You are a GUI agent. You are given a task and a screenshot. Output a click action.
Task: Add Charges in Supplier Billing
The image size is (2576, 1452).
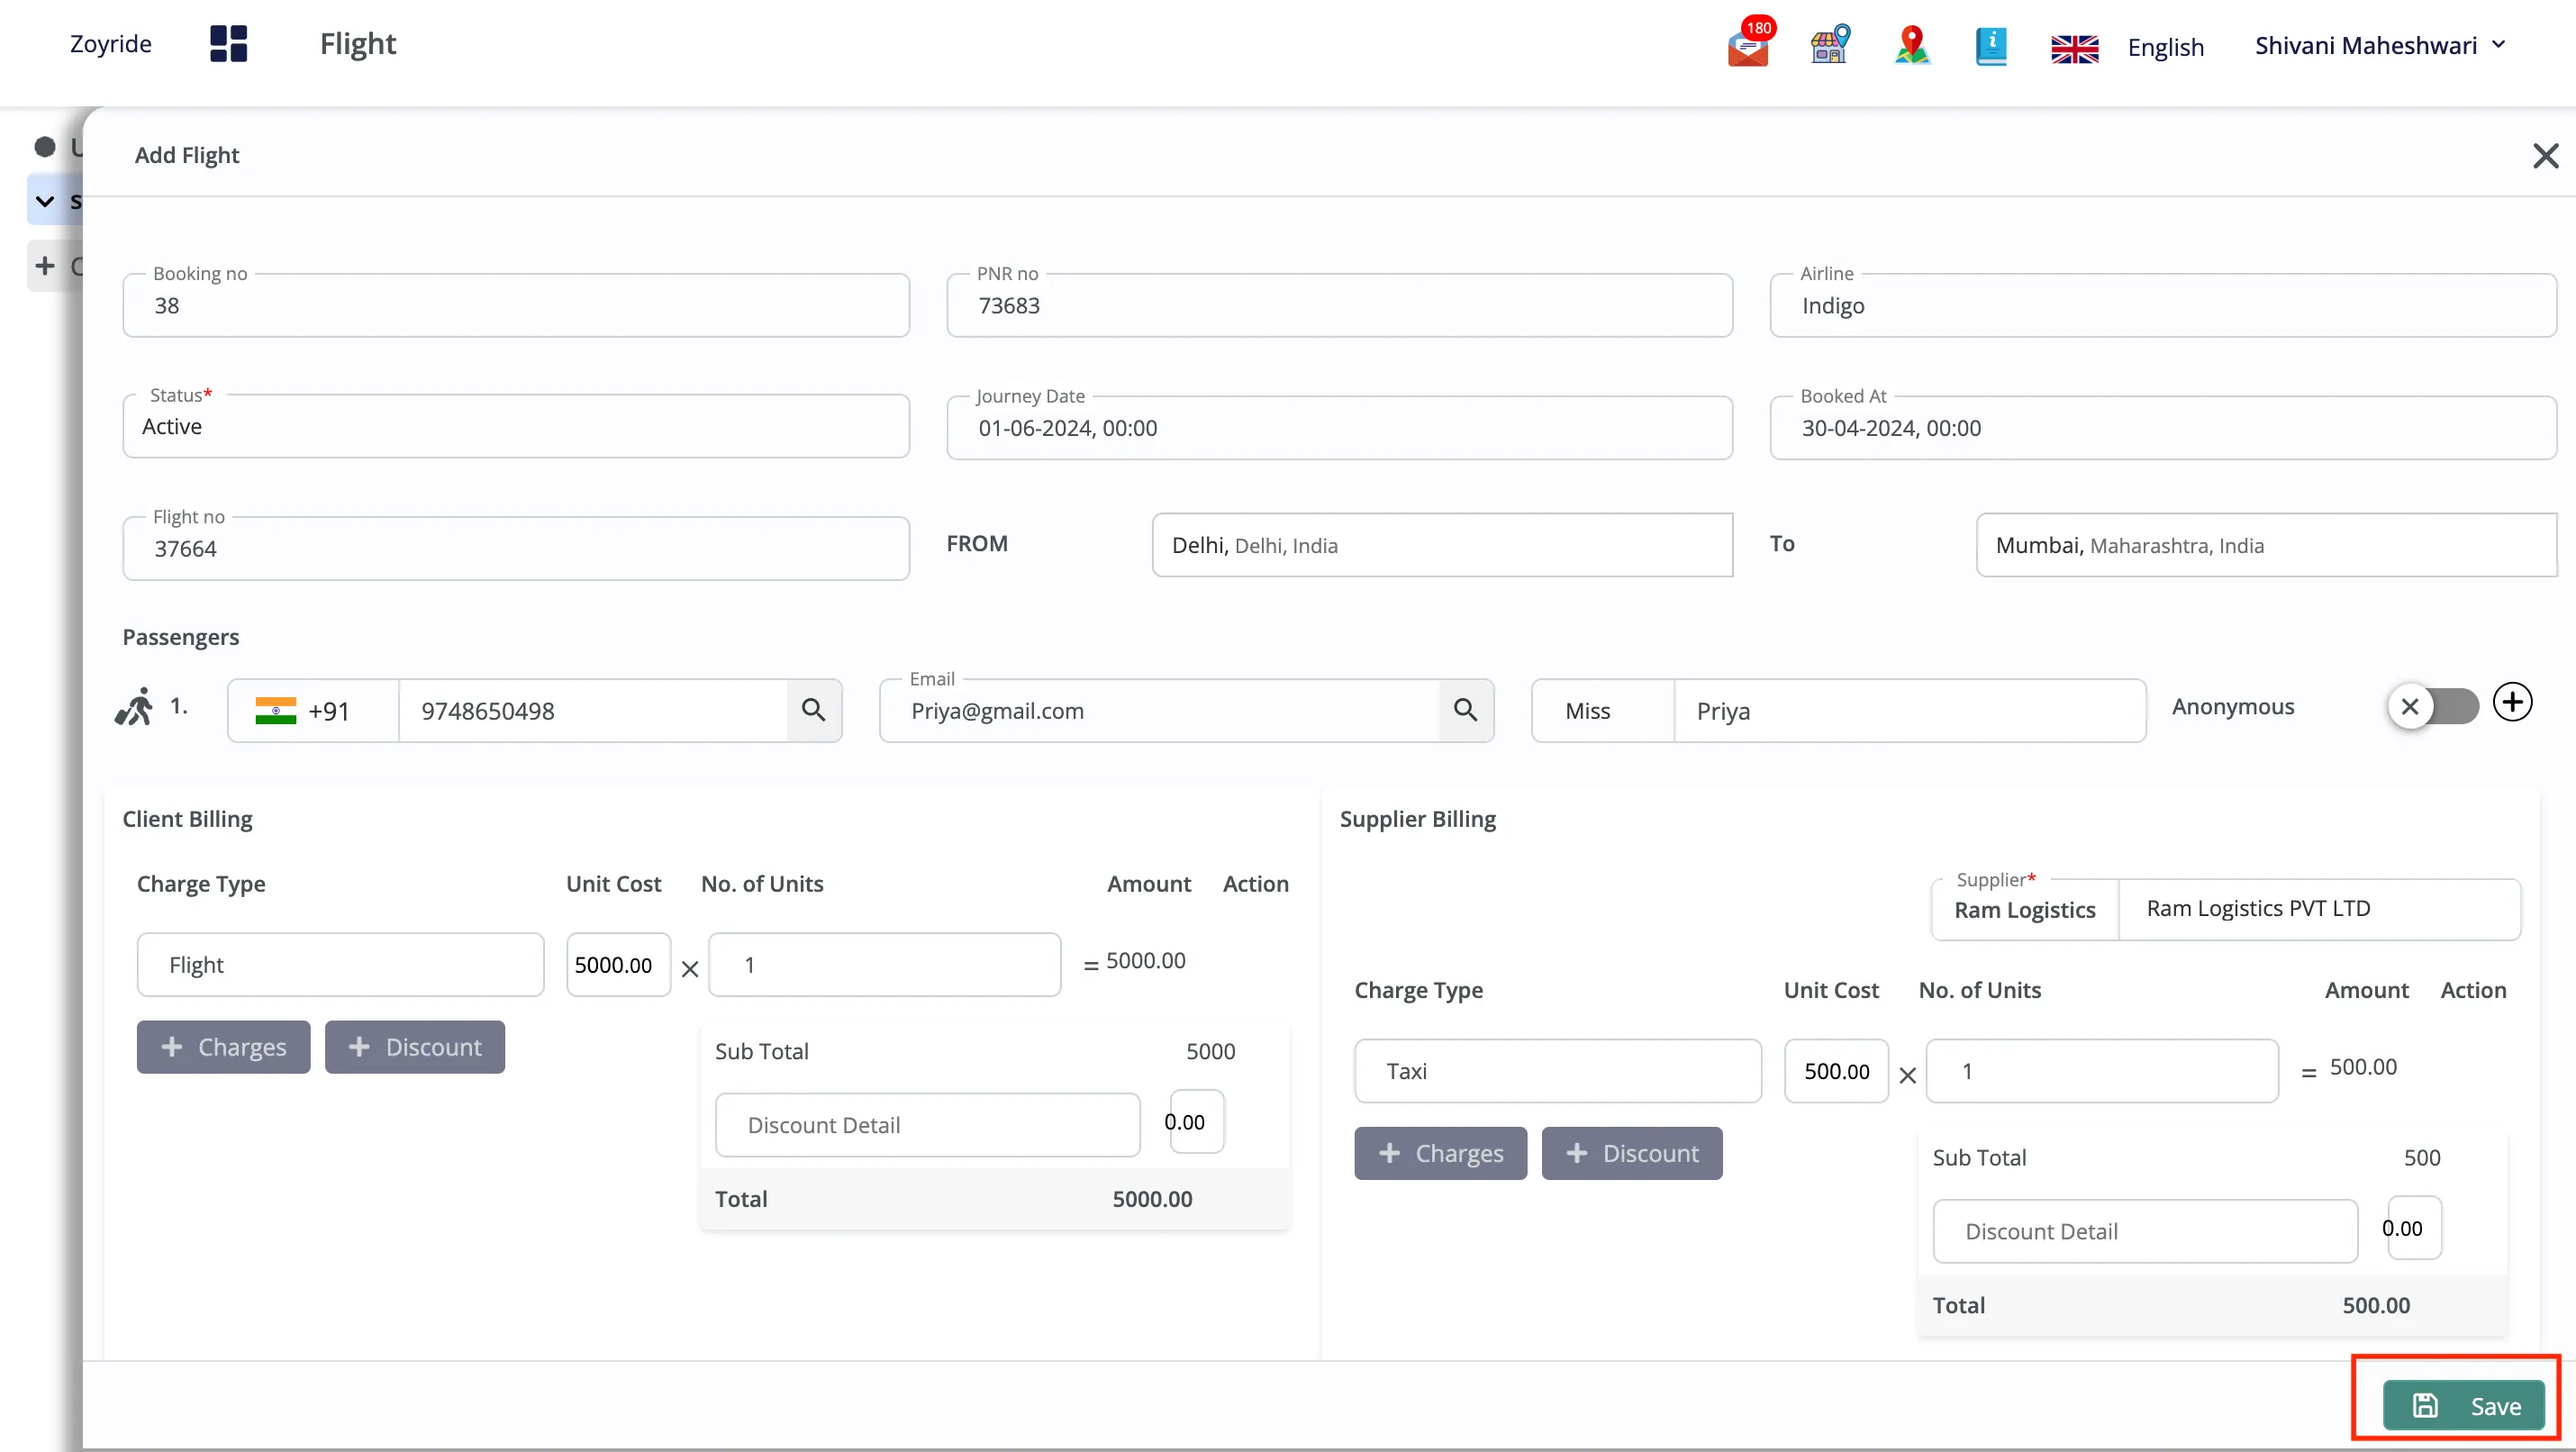coord(1440,1152)
